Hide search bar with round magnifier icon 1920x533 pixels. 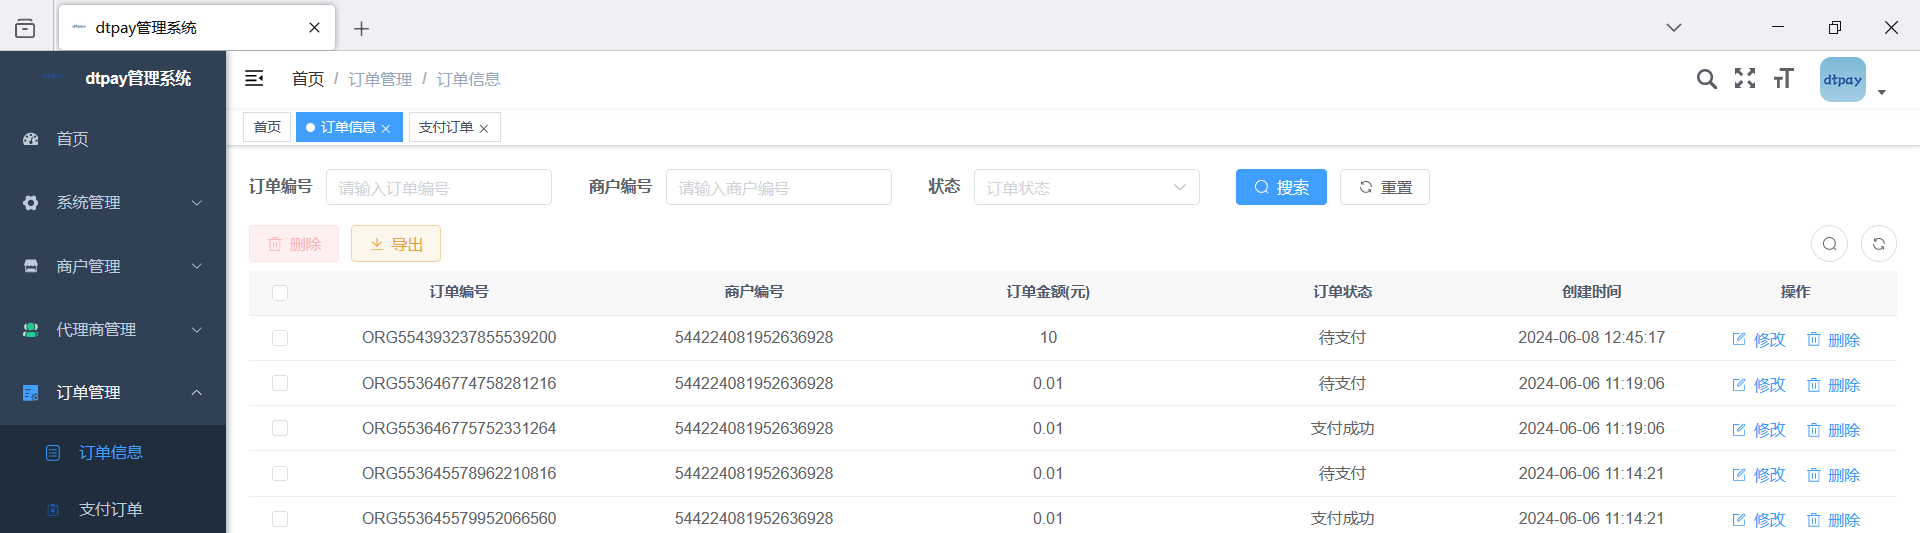(x=1829, y=244)
